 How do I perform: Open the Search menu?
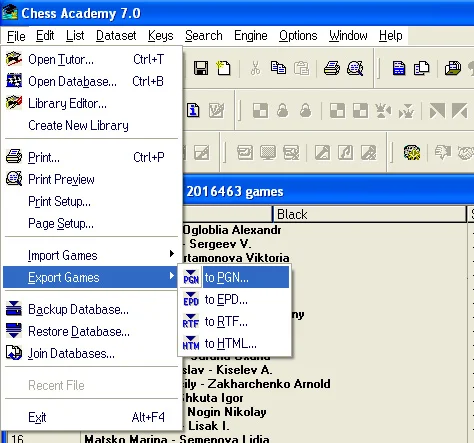coord(204,36)
